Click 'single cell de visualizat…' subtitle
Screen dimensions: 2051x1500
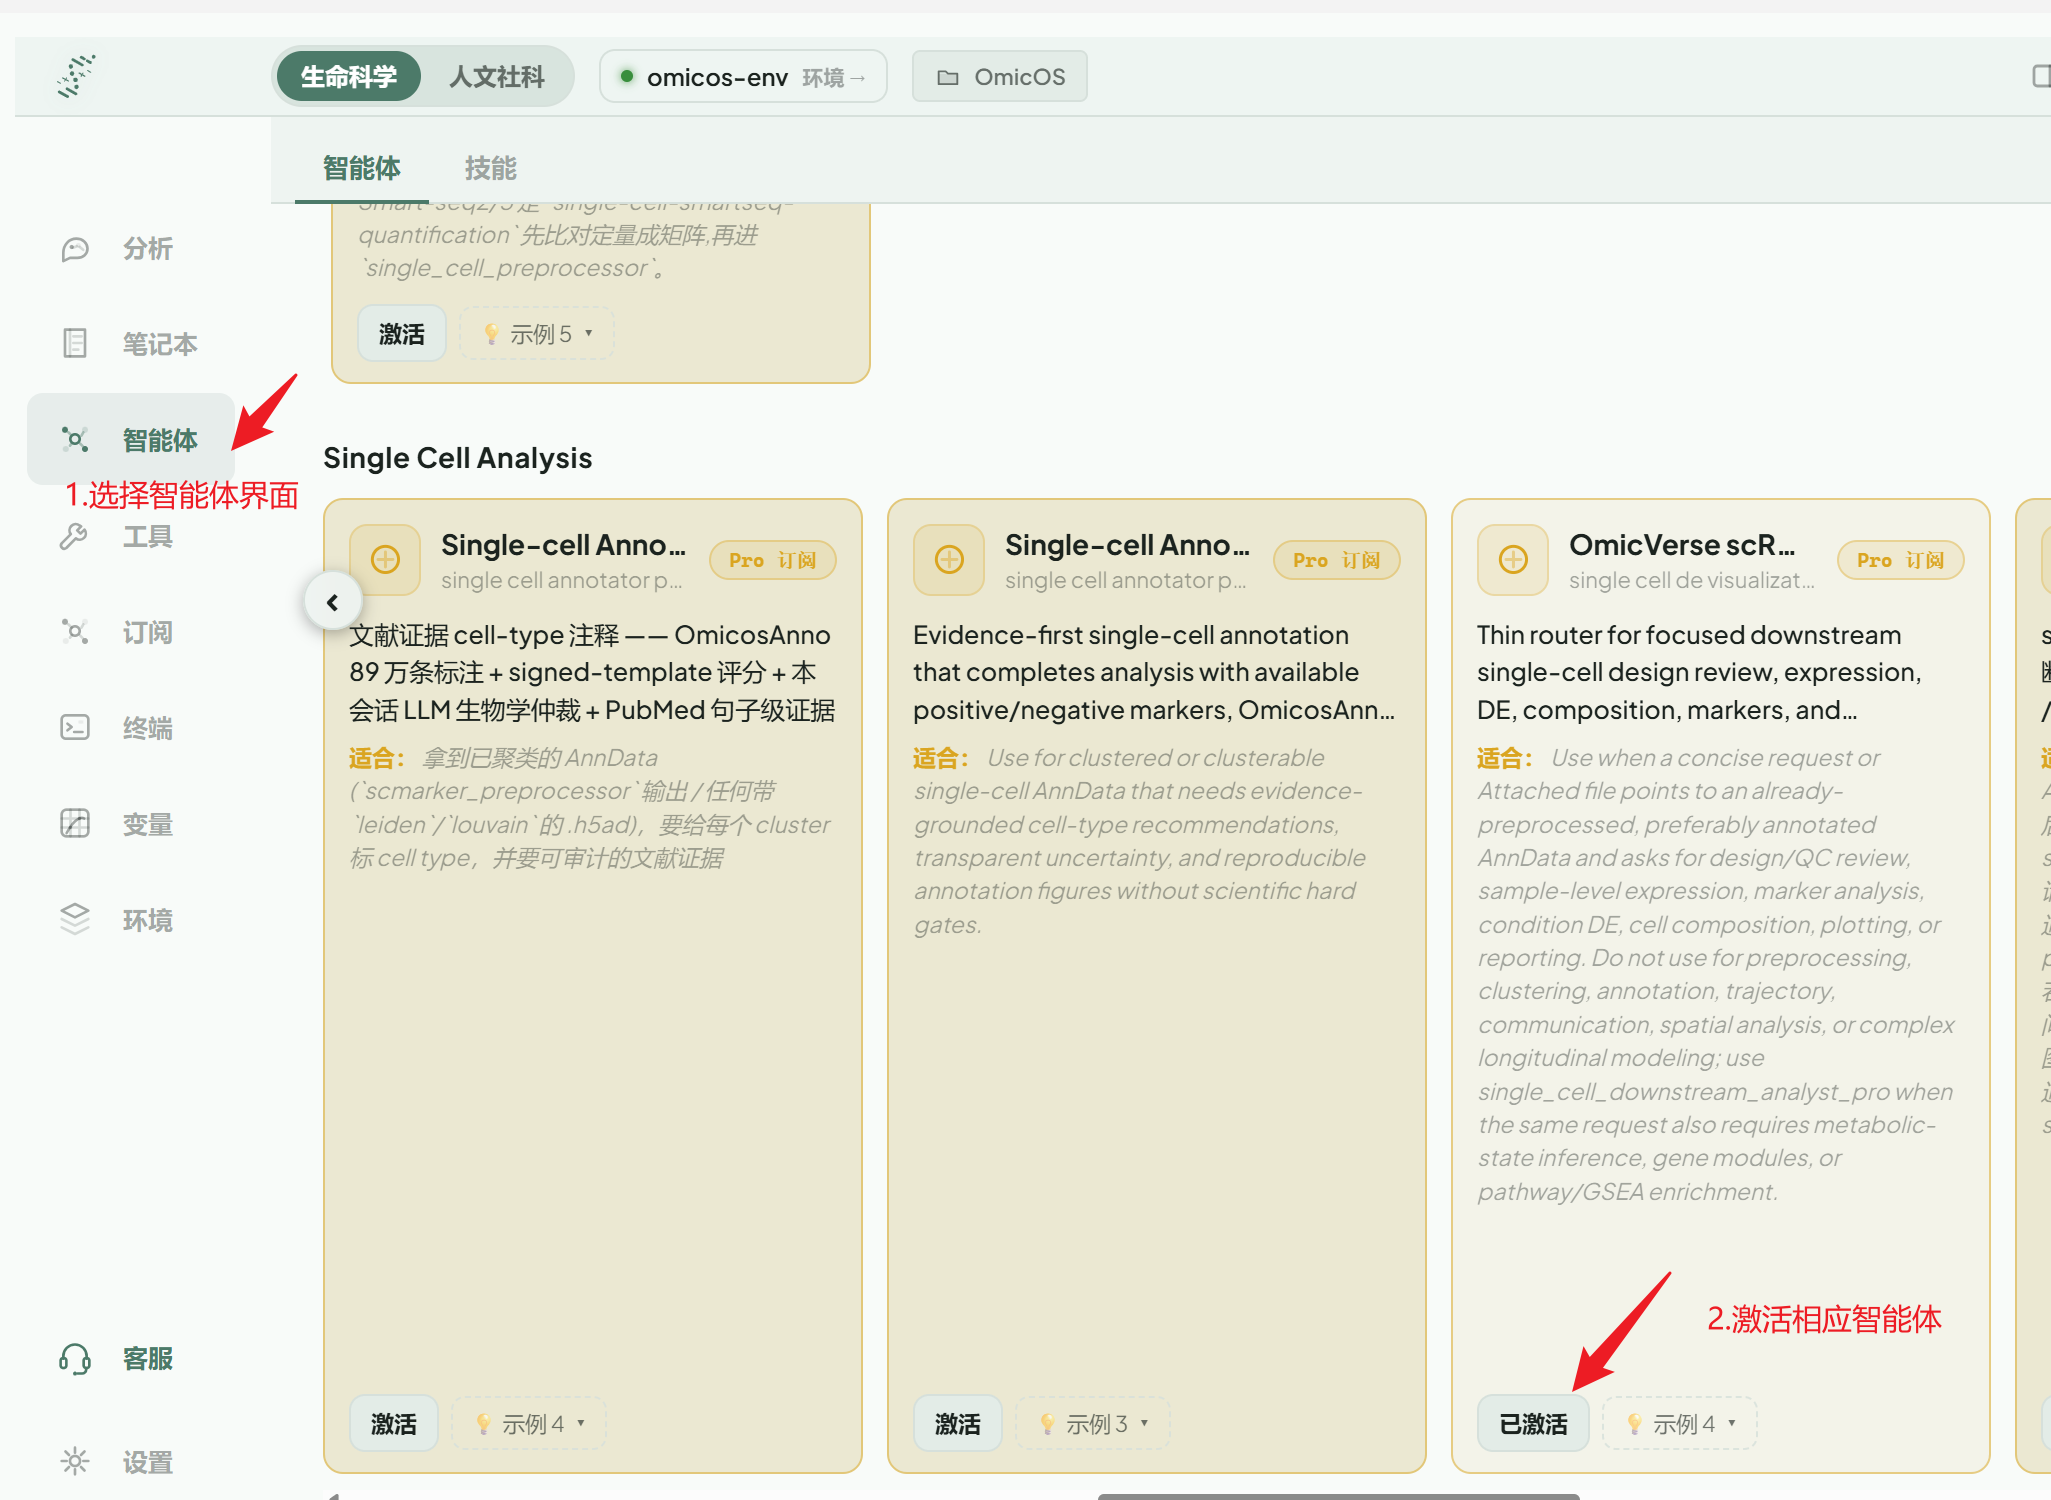point(1691,580)
